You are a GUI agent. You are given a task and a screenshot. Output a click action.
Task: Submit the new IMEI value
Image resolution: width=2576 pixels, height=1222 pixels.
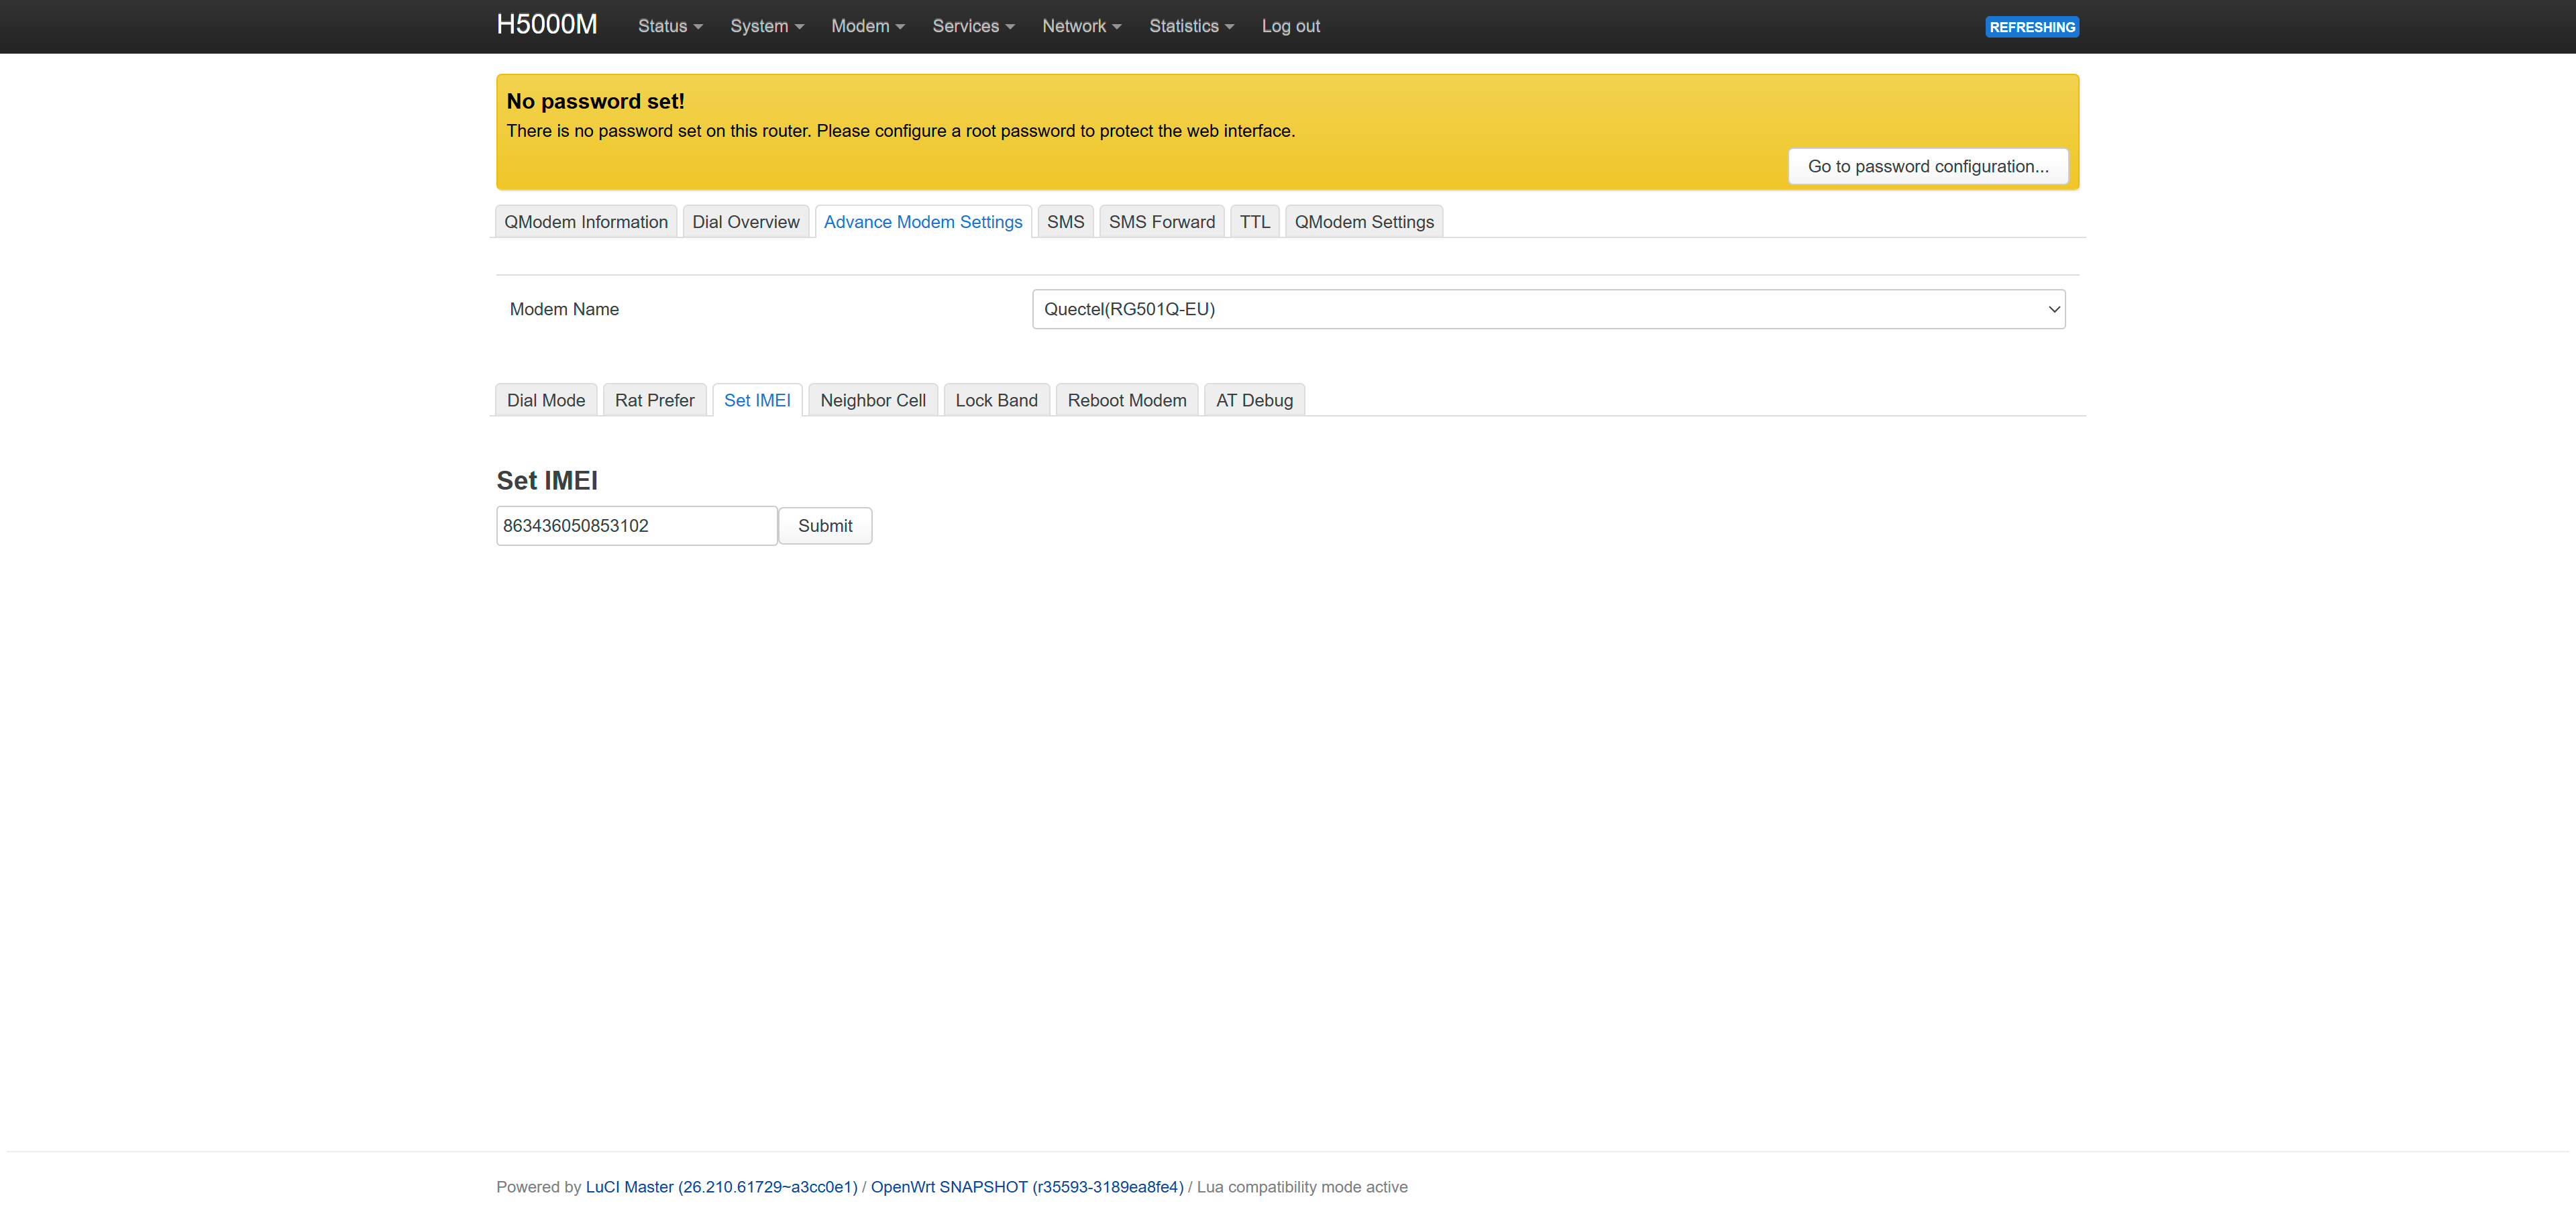coord(825,526)
